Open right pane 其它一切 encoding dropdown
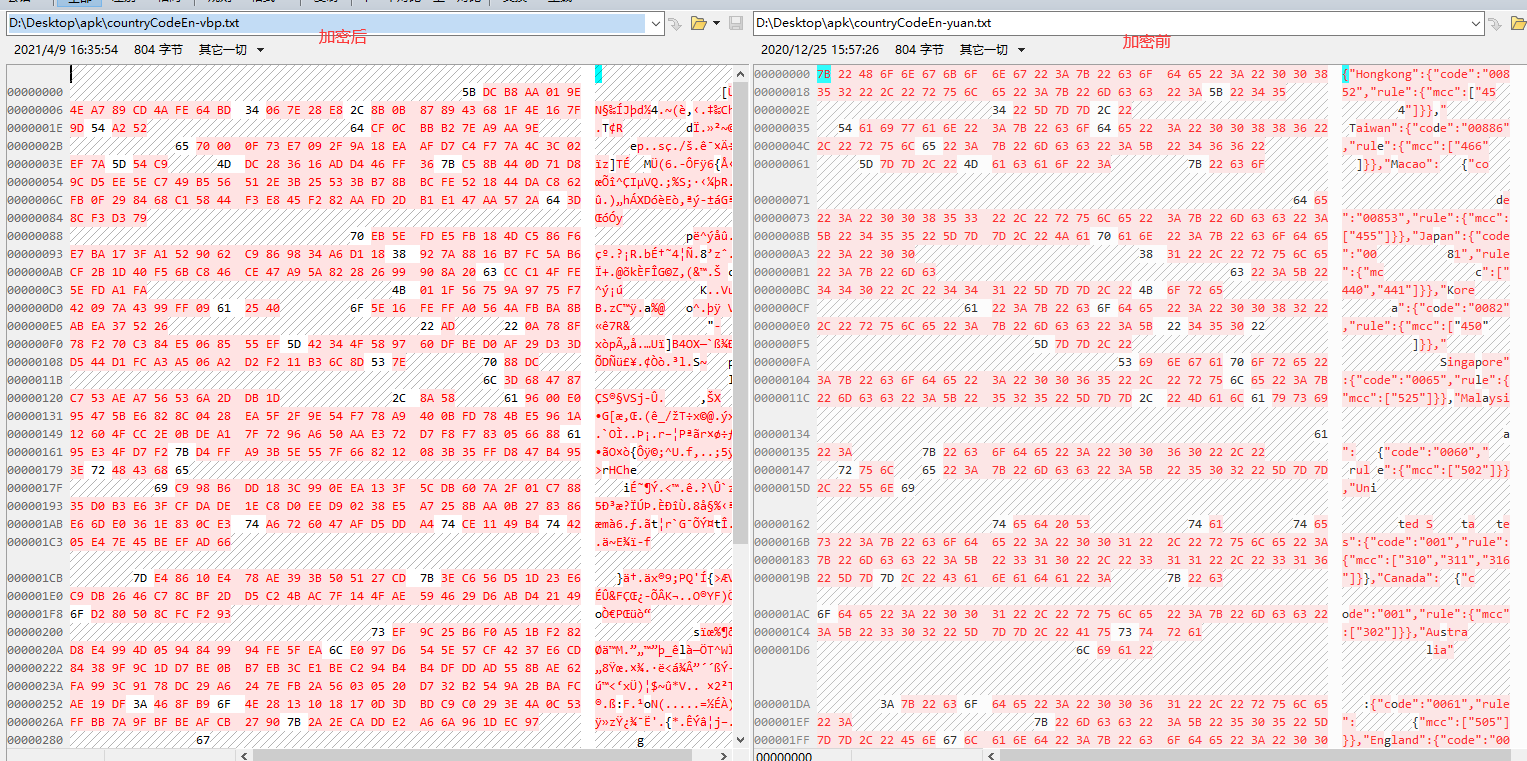The height and width of the screenshot is (761, 1527). (992, 49)
